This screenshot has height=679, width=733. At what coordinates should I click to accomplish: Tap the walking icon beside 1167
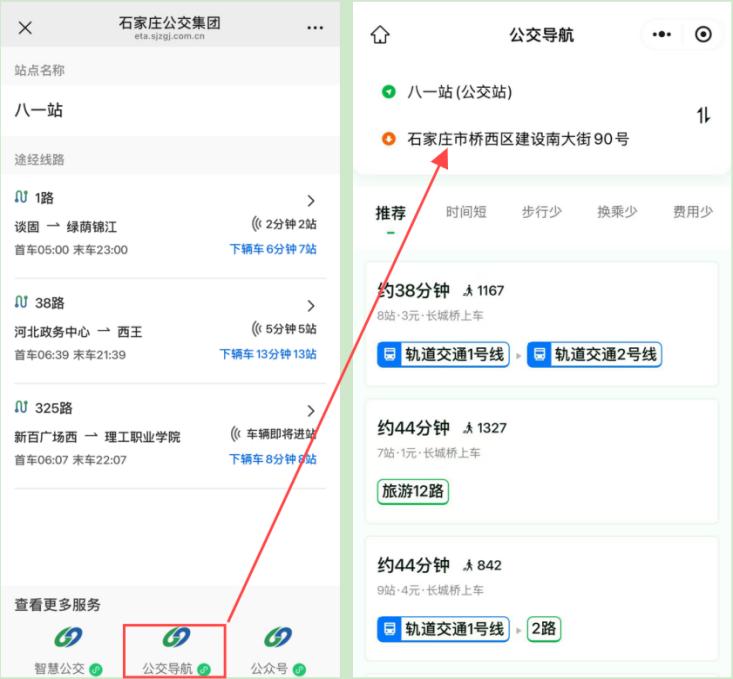tap(468, 291)
